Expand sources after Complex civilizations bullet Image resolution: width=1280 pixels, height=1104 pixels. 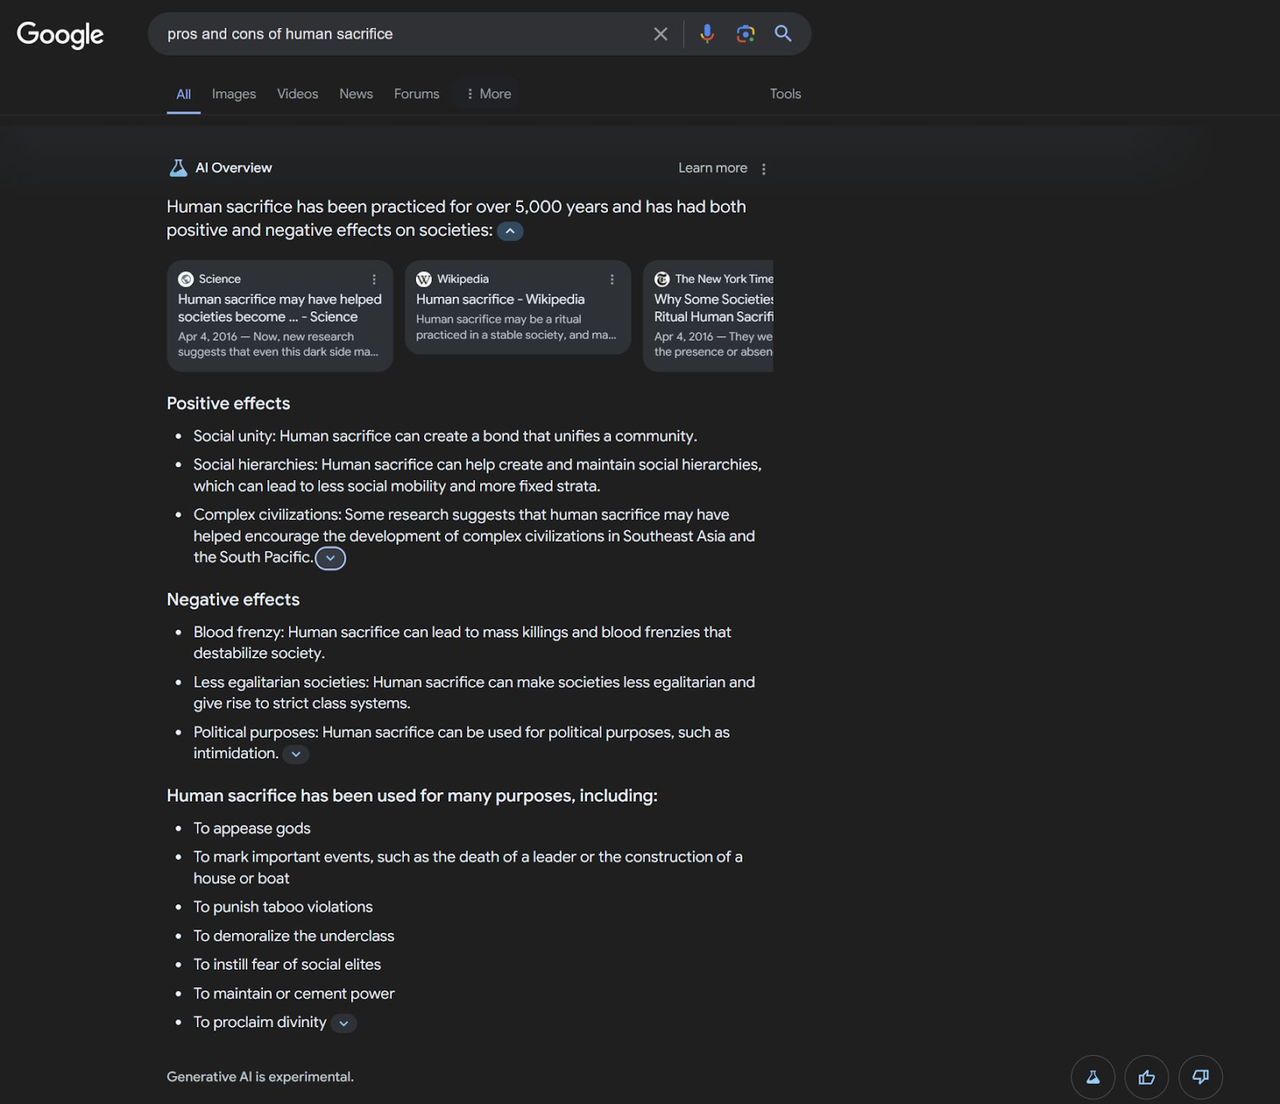tap(330, 558)
